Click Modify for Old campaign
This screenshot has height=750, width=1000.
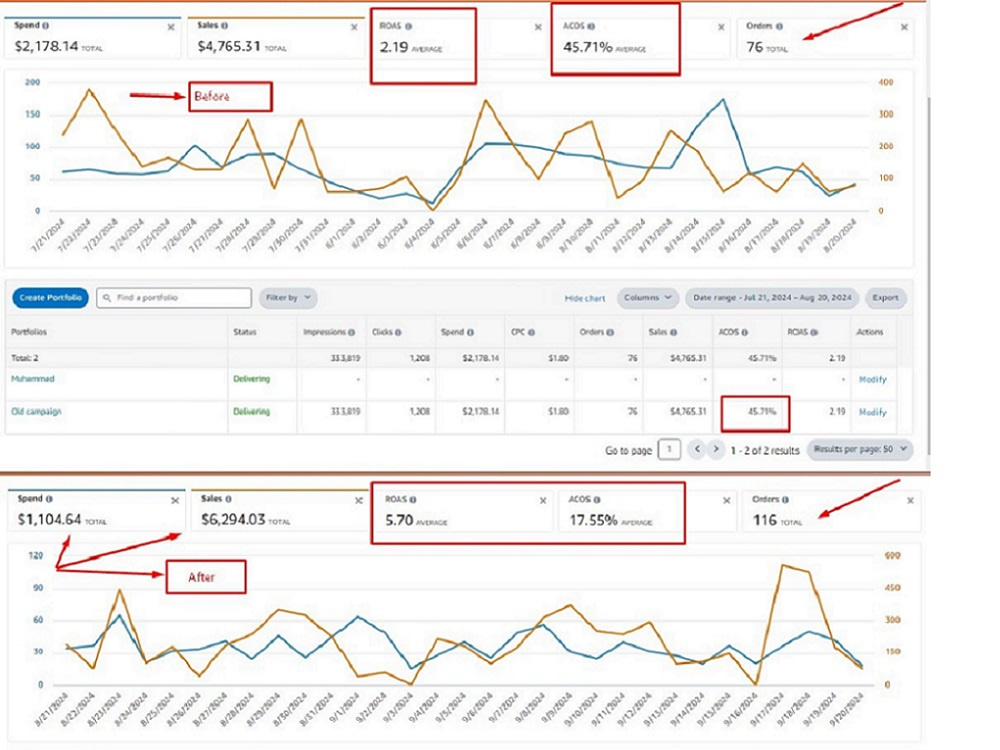(872, 412)
